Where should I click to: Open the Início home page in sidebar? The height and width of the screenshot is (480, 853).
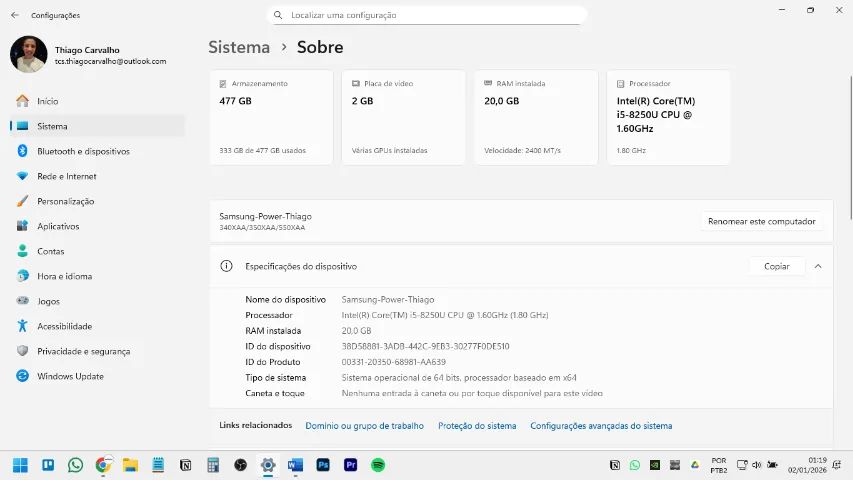tap(98, 101)
